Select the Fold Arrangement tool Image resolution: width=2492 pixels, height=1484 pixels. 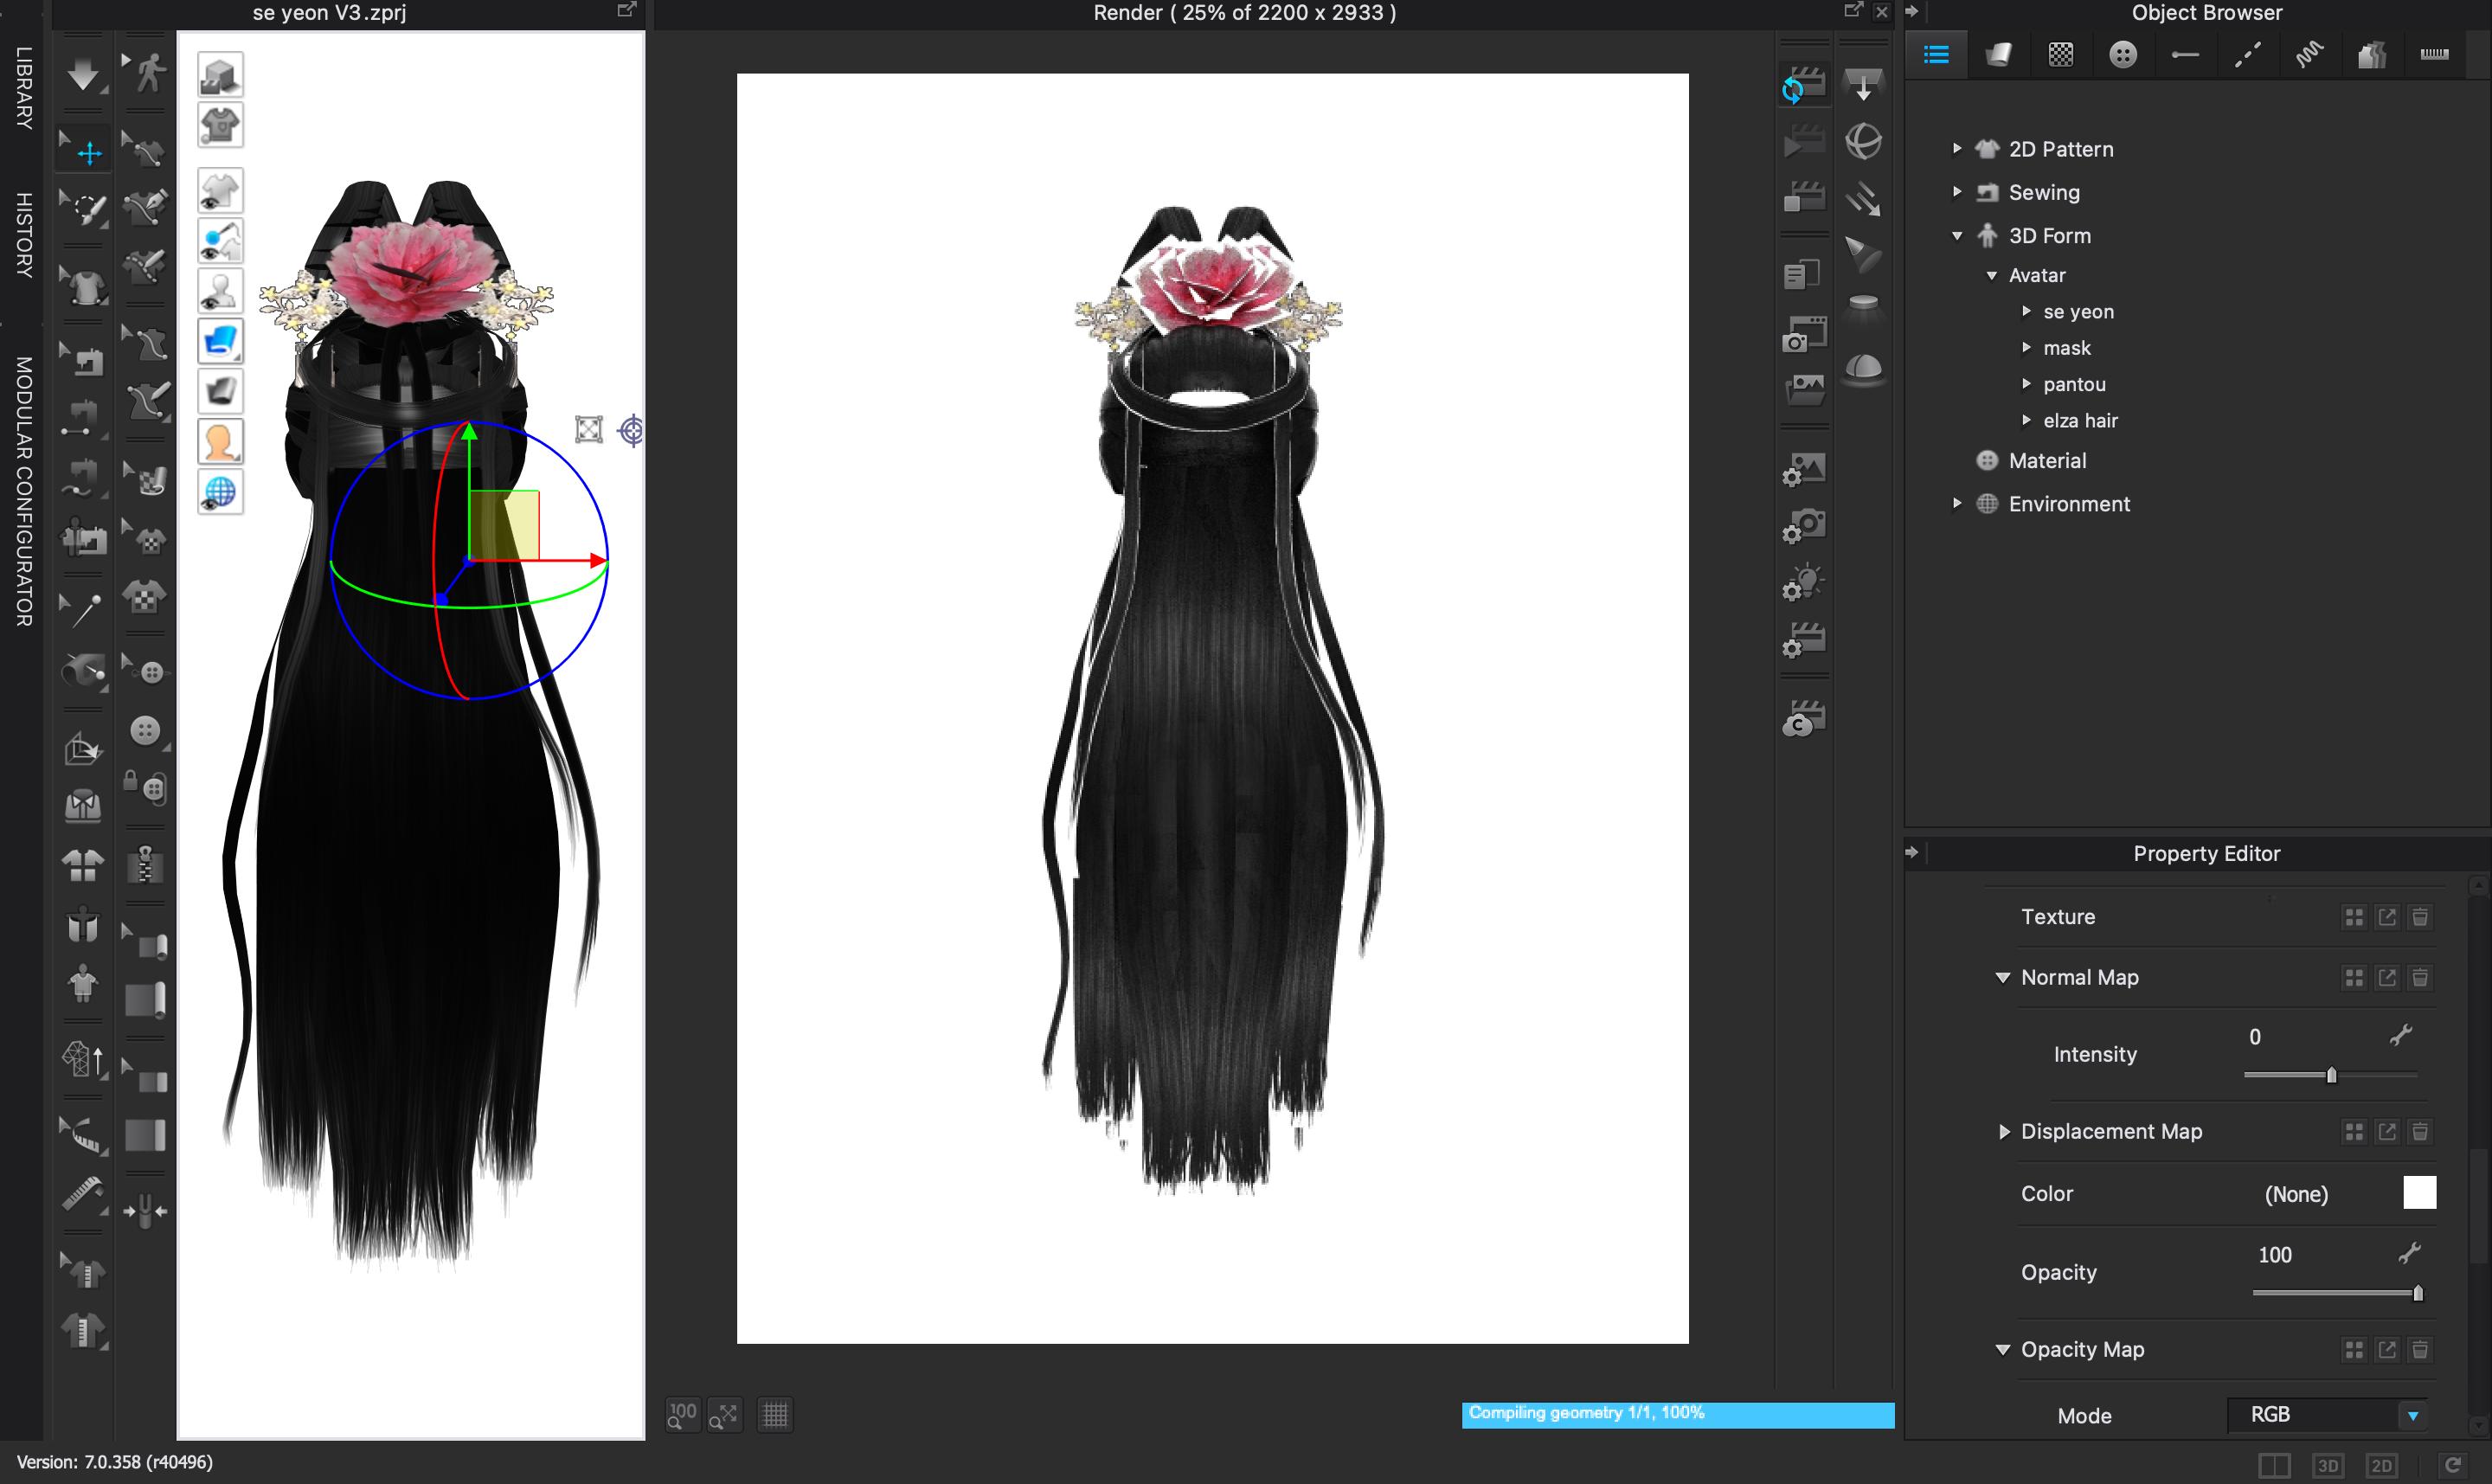(84, 750)
